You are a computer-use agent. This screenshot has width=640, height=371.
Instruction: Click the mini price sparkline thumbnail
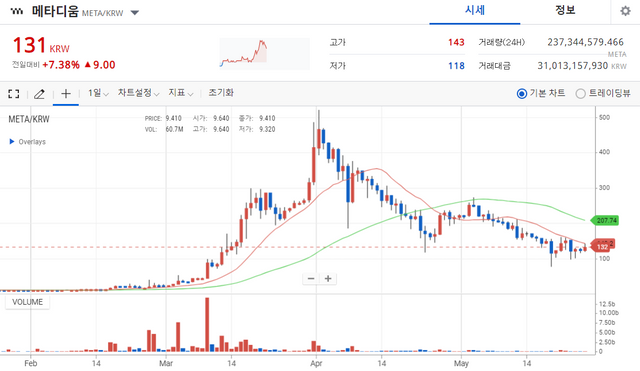point(264,53)
